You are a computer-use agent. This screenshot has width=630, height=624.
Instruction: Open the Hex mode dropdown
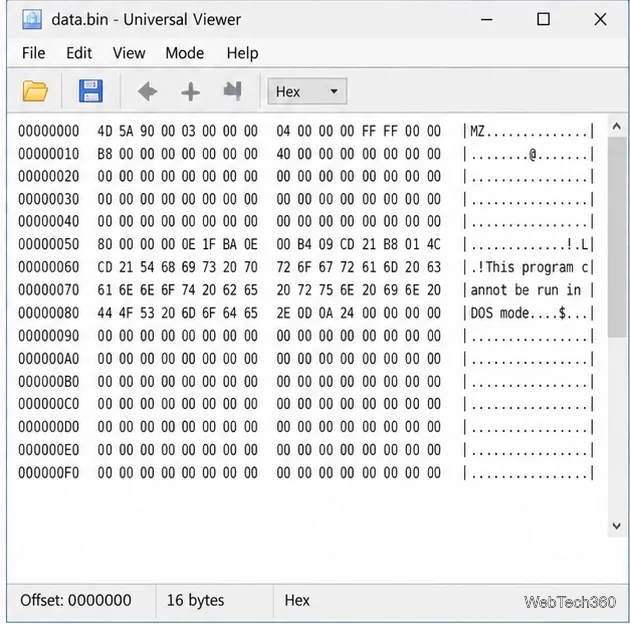[307, 92]
